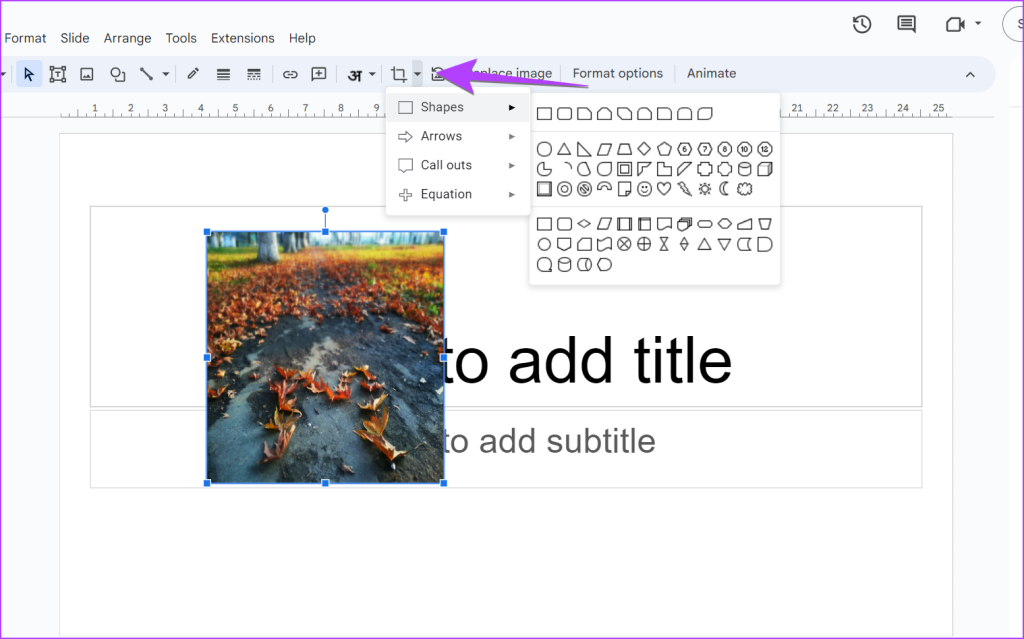Image resolution: width=1024 pixels, height=639 pixels.
Task: Select the heart shape mask
Action: pos(664,189)
